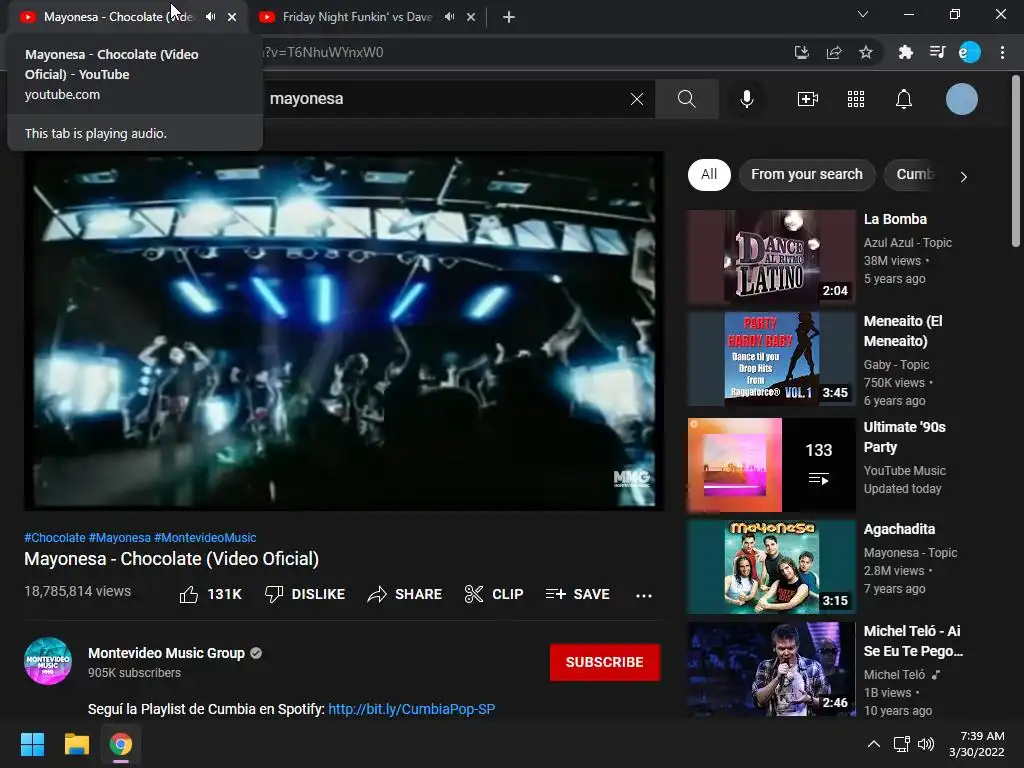Open Agachadita video thumbnail
Screen dimensions: 1024x768
click(x=771, y=567)
